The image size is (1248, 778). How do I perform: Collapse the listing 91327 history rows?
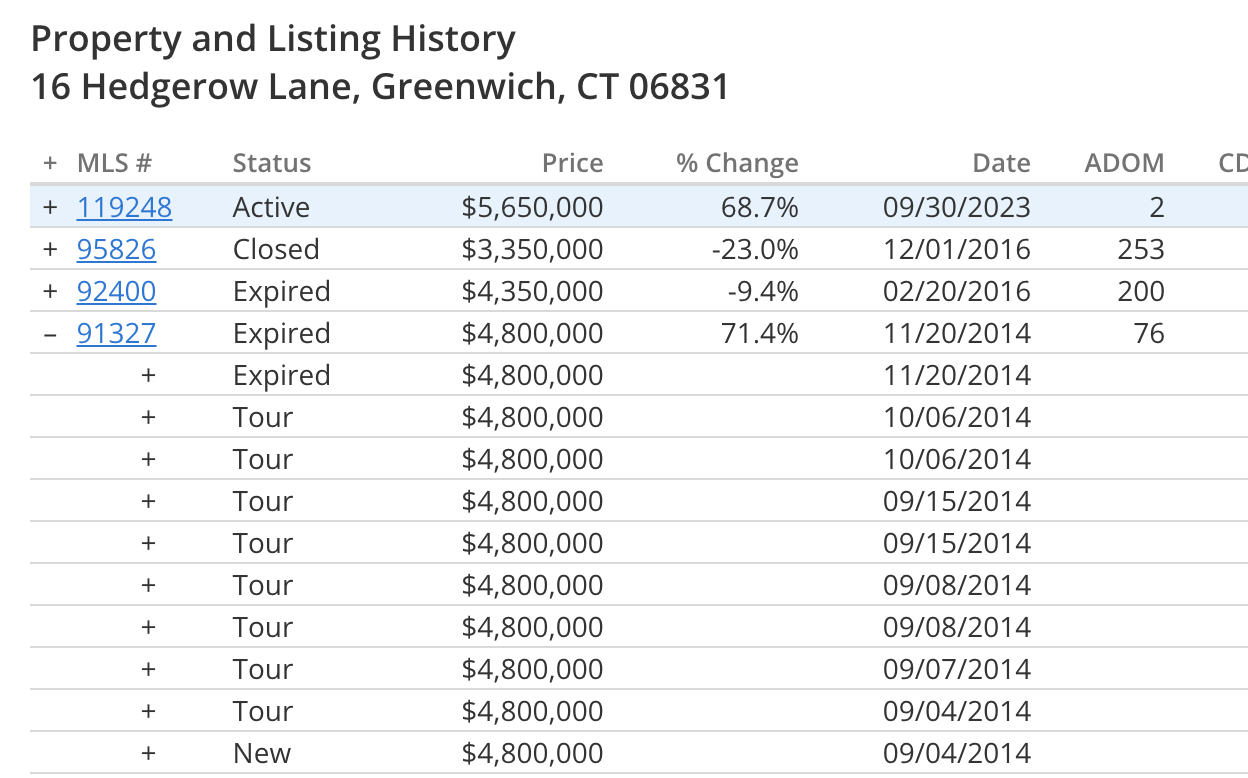click(50, 333)
